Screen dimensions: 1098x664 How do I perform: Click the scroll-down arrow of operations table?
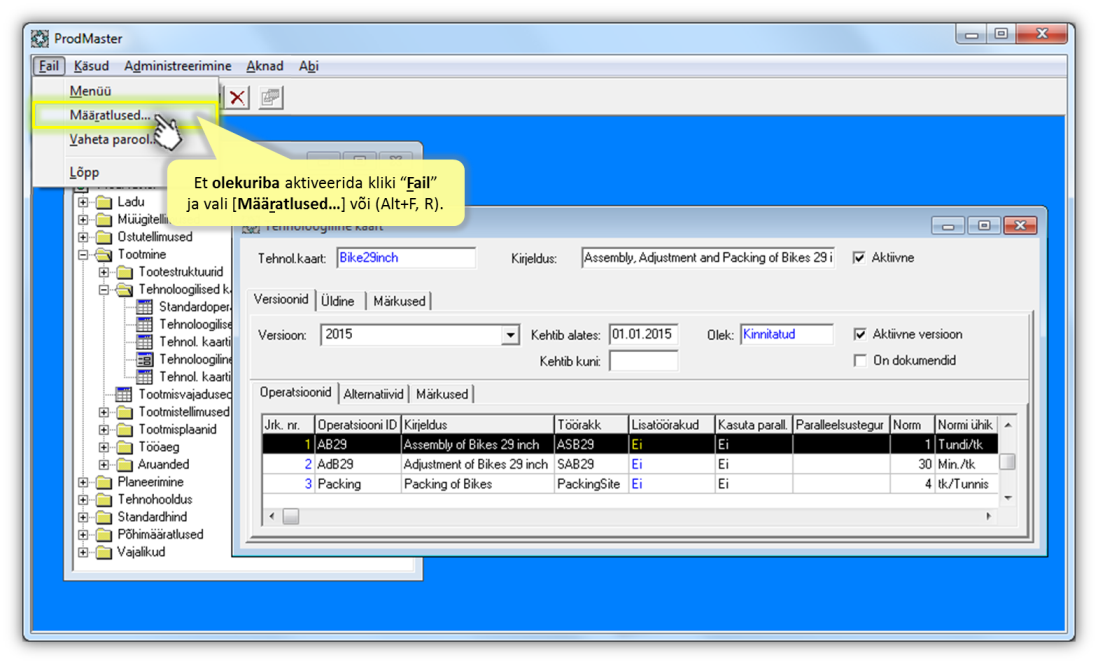[x=1008, y=498]
